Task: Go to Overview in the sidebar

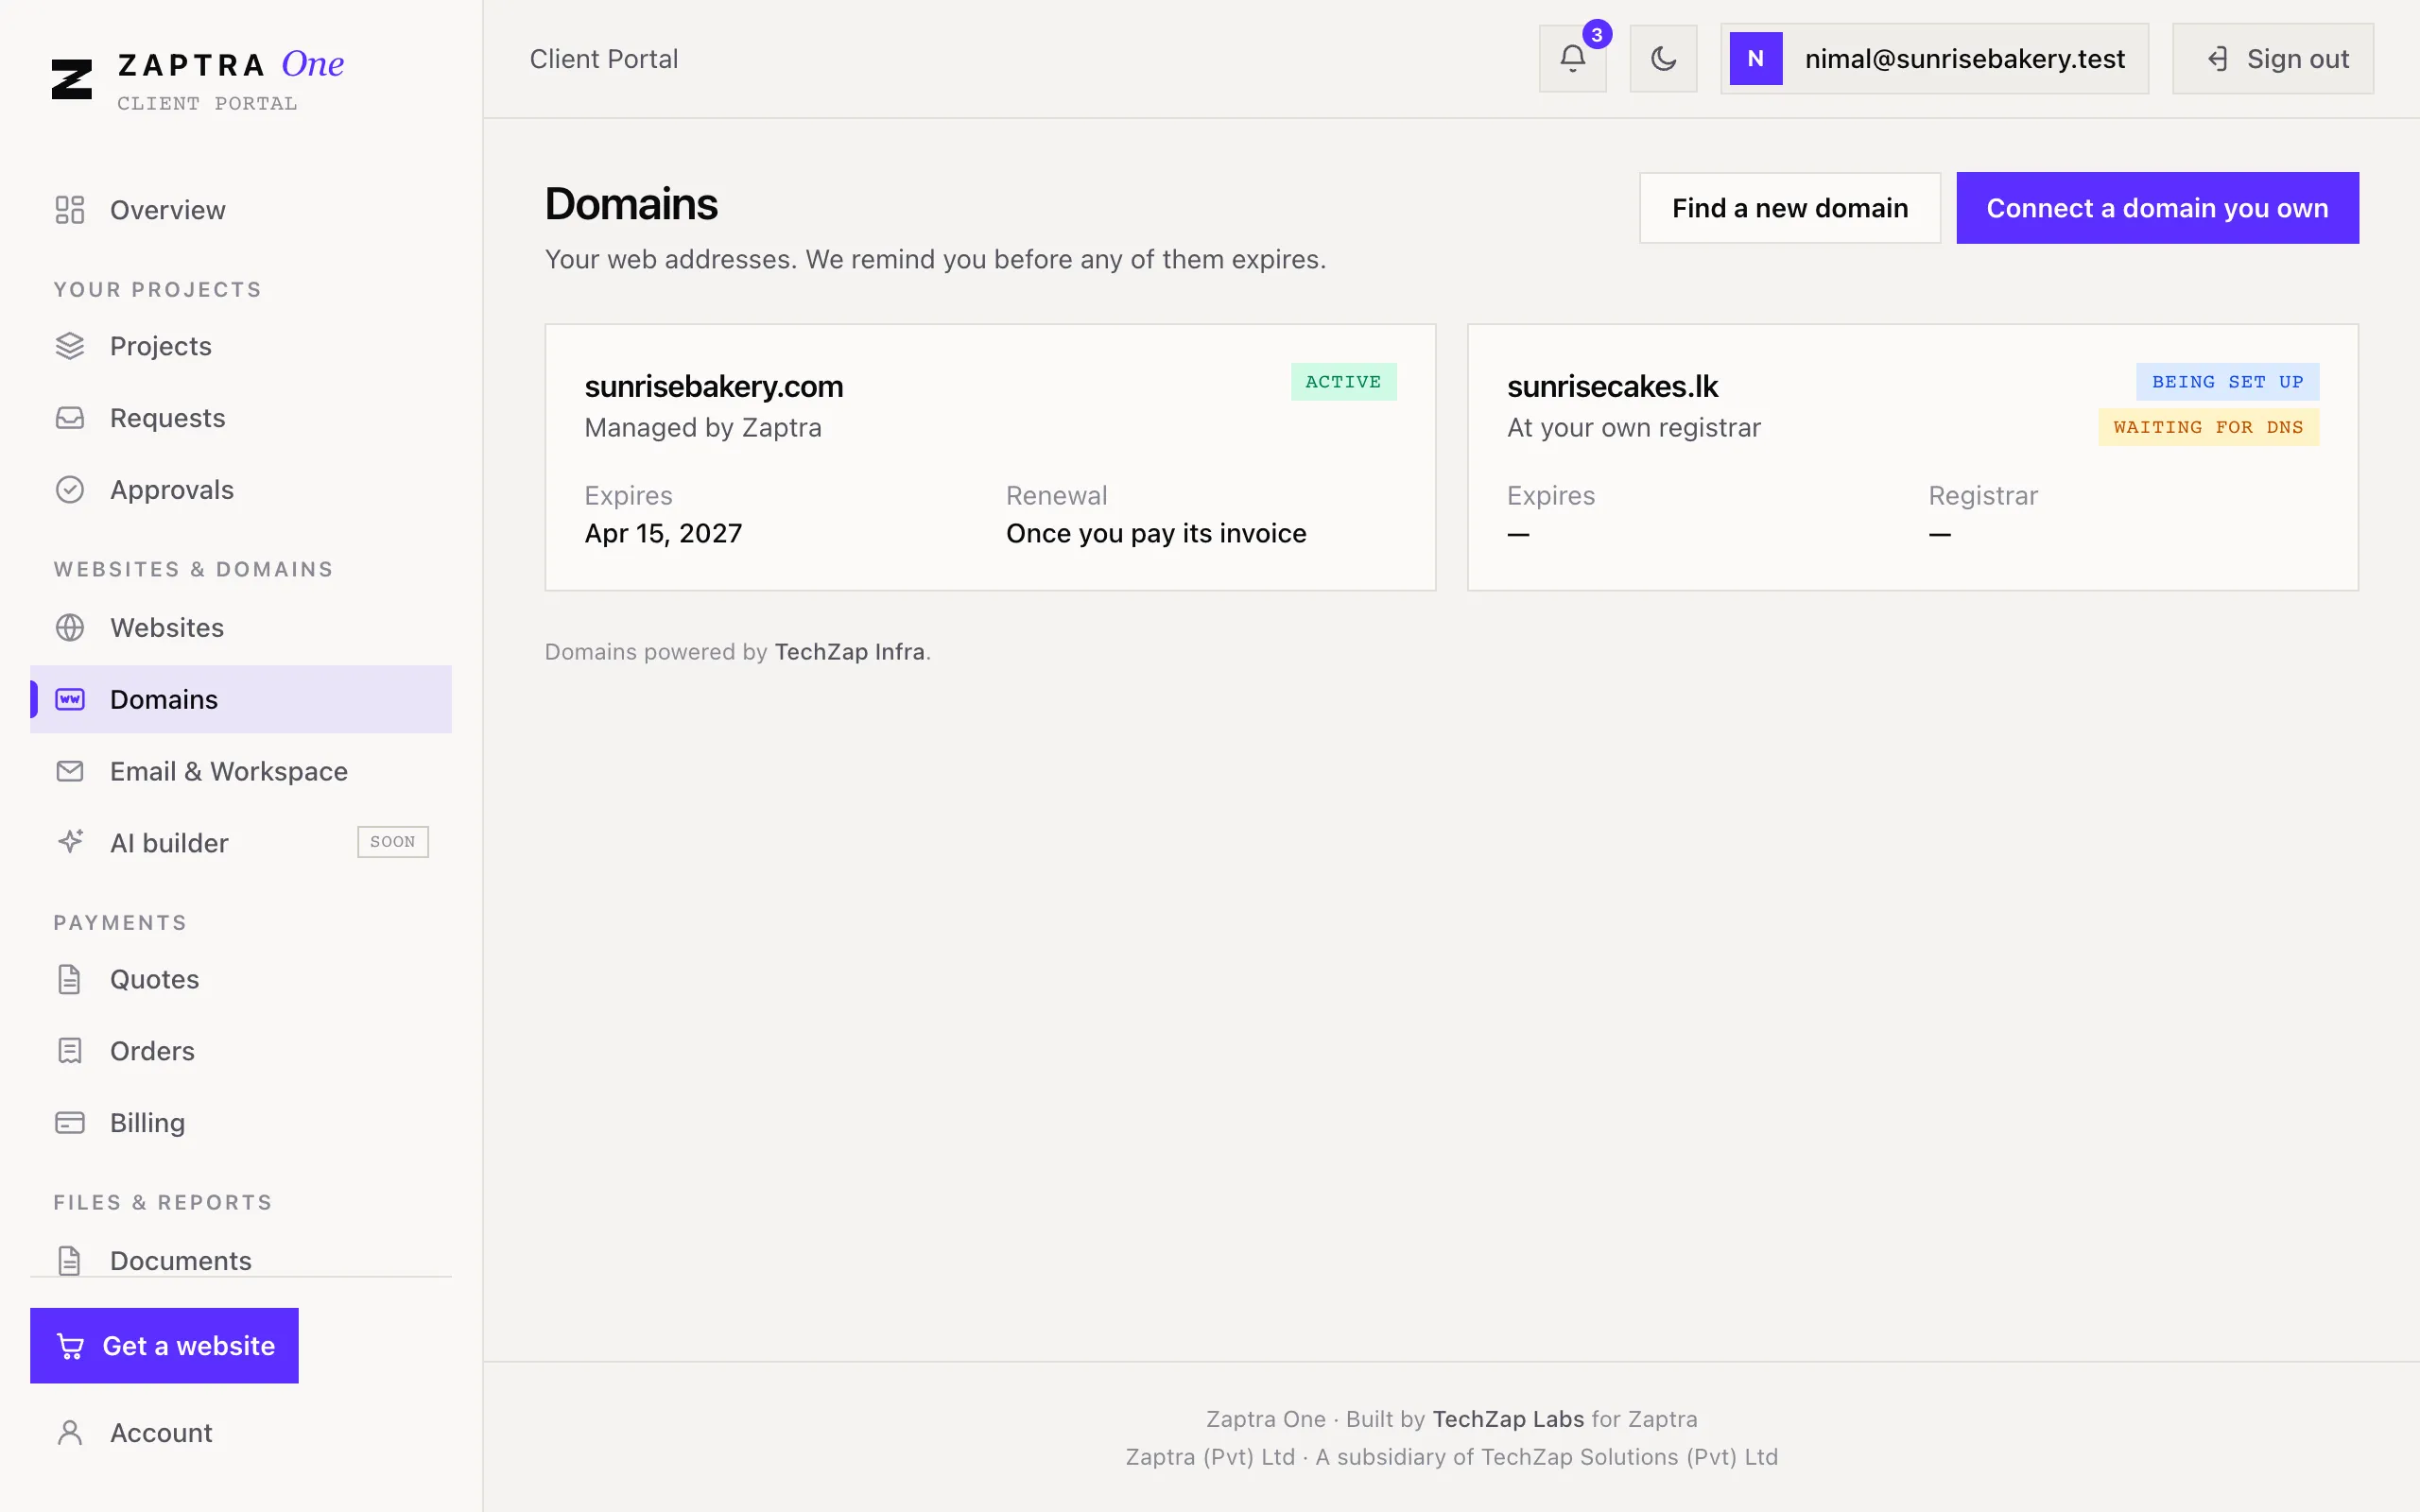Action: [x=241, y=210]
